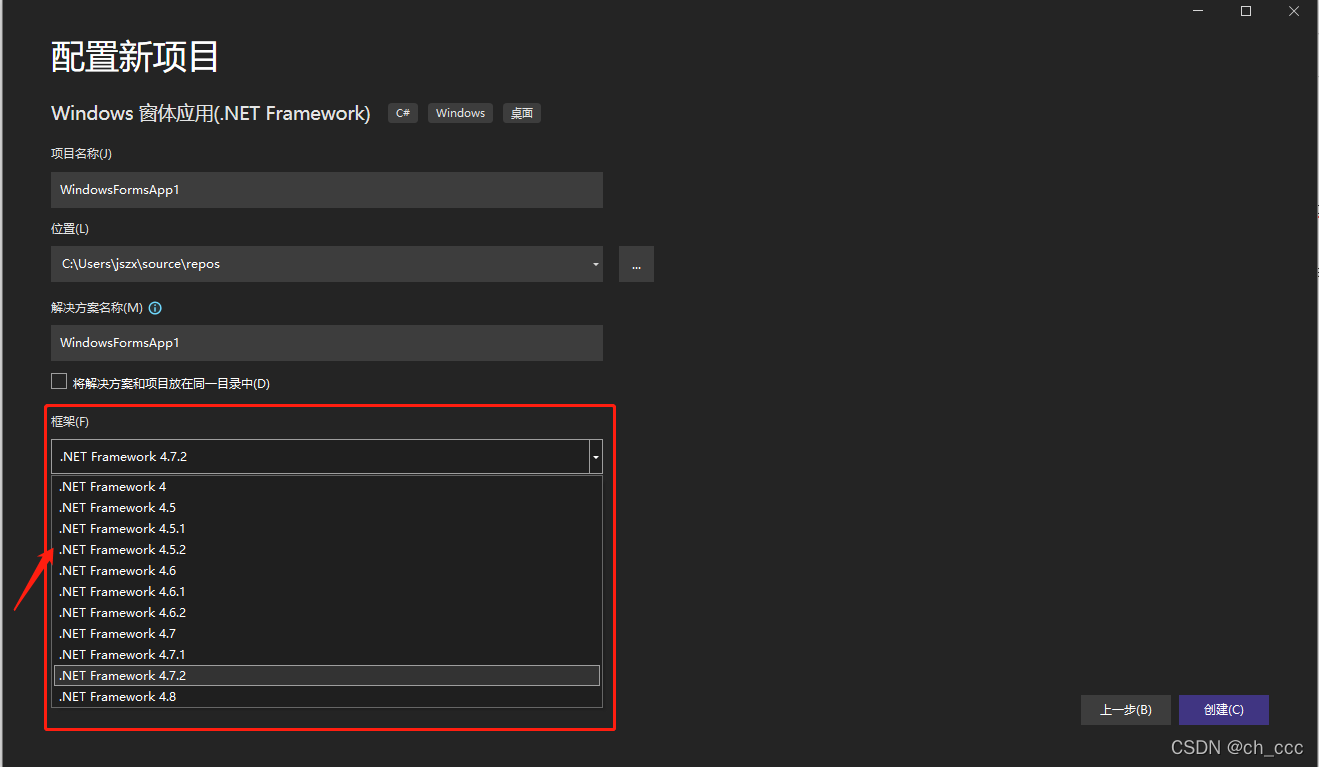Select .NET Framework 4 from the list
The image size is (1319, 767).
(x=327, y=487)
